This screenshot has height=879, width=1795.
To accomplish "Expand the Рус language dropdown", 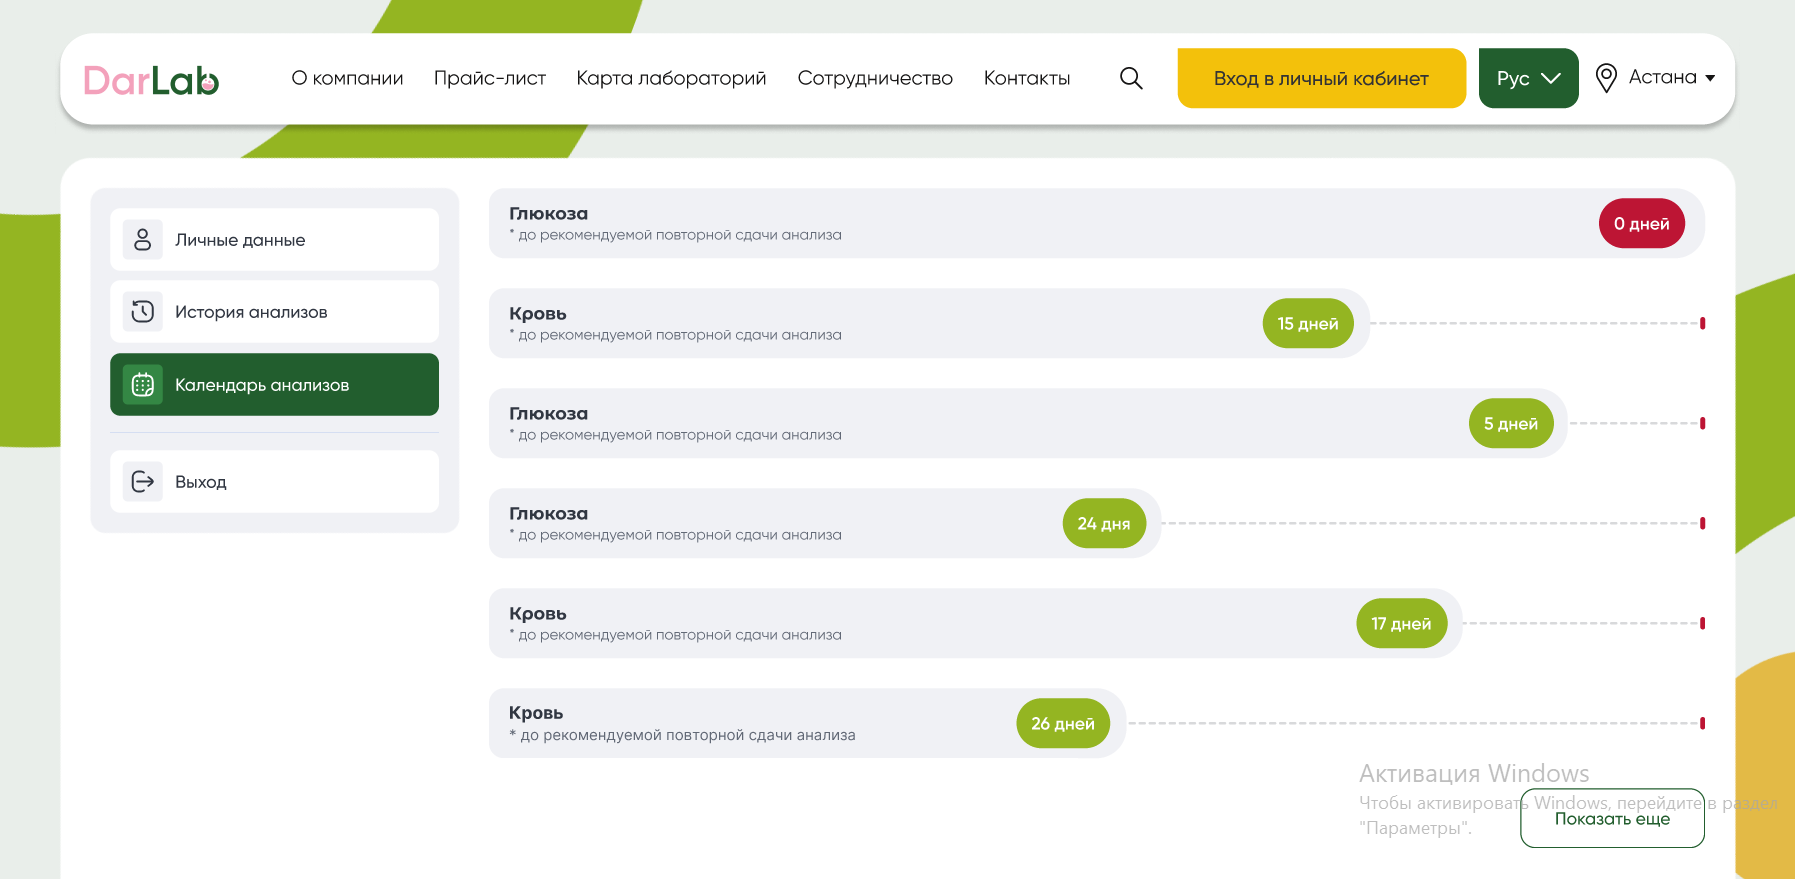I will point(1528,78).
